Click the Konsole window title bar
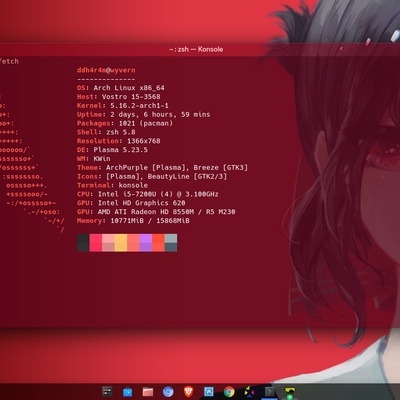The height and width of the screenshot is (400, 400). click(x=196, y=49)
